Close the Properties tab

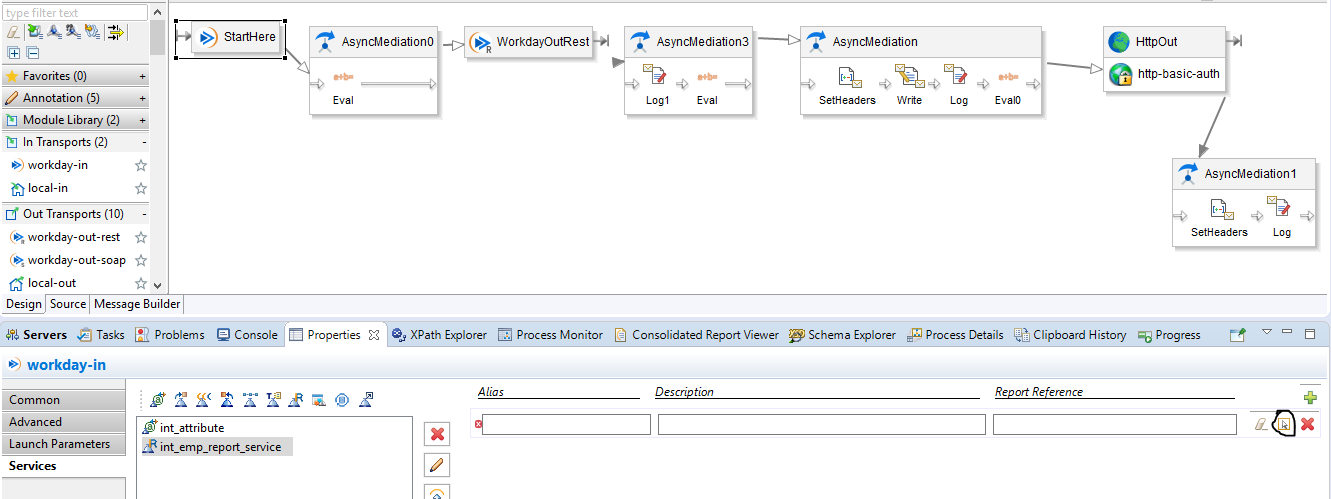375,335
